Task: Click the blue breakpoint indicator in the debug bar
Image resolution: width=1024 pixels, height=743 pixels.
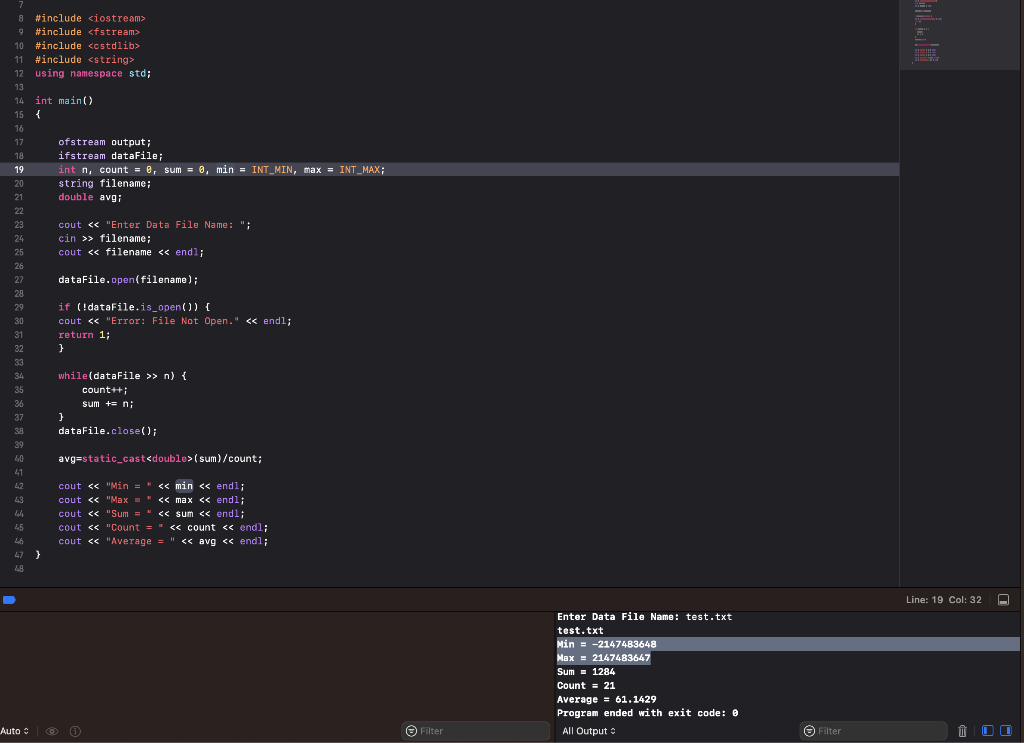Action: pos(10,599)
